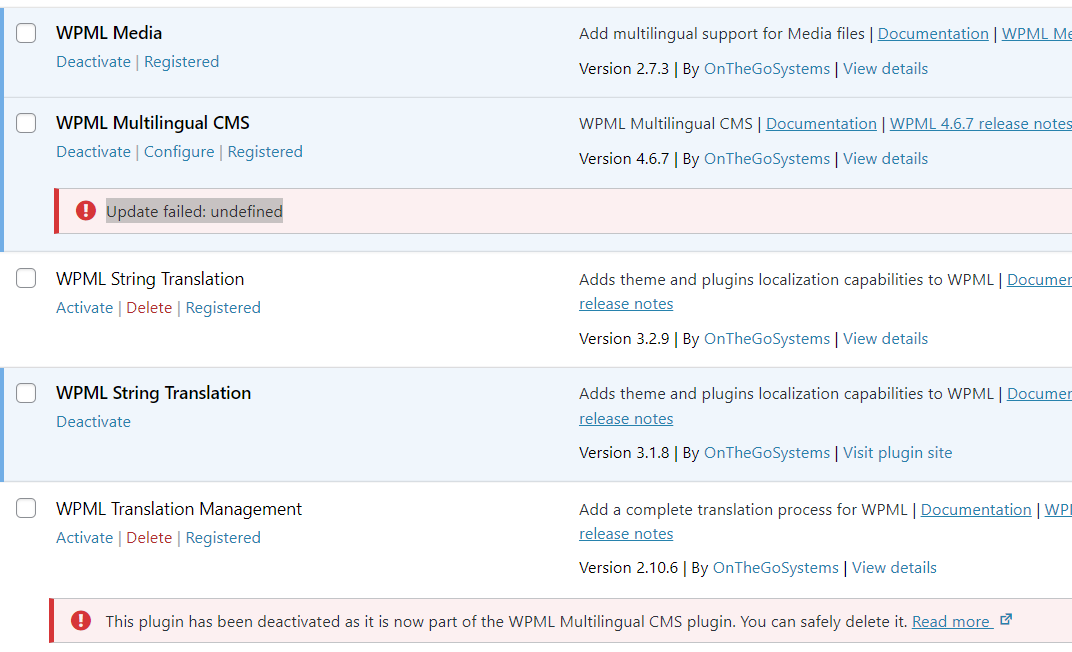Click the 'Version 2.7.3' text
1072x652 pixels.
(624, 68)
